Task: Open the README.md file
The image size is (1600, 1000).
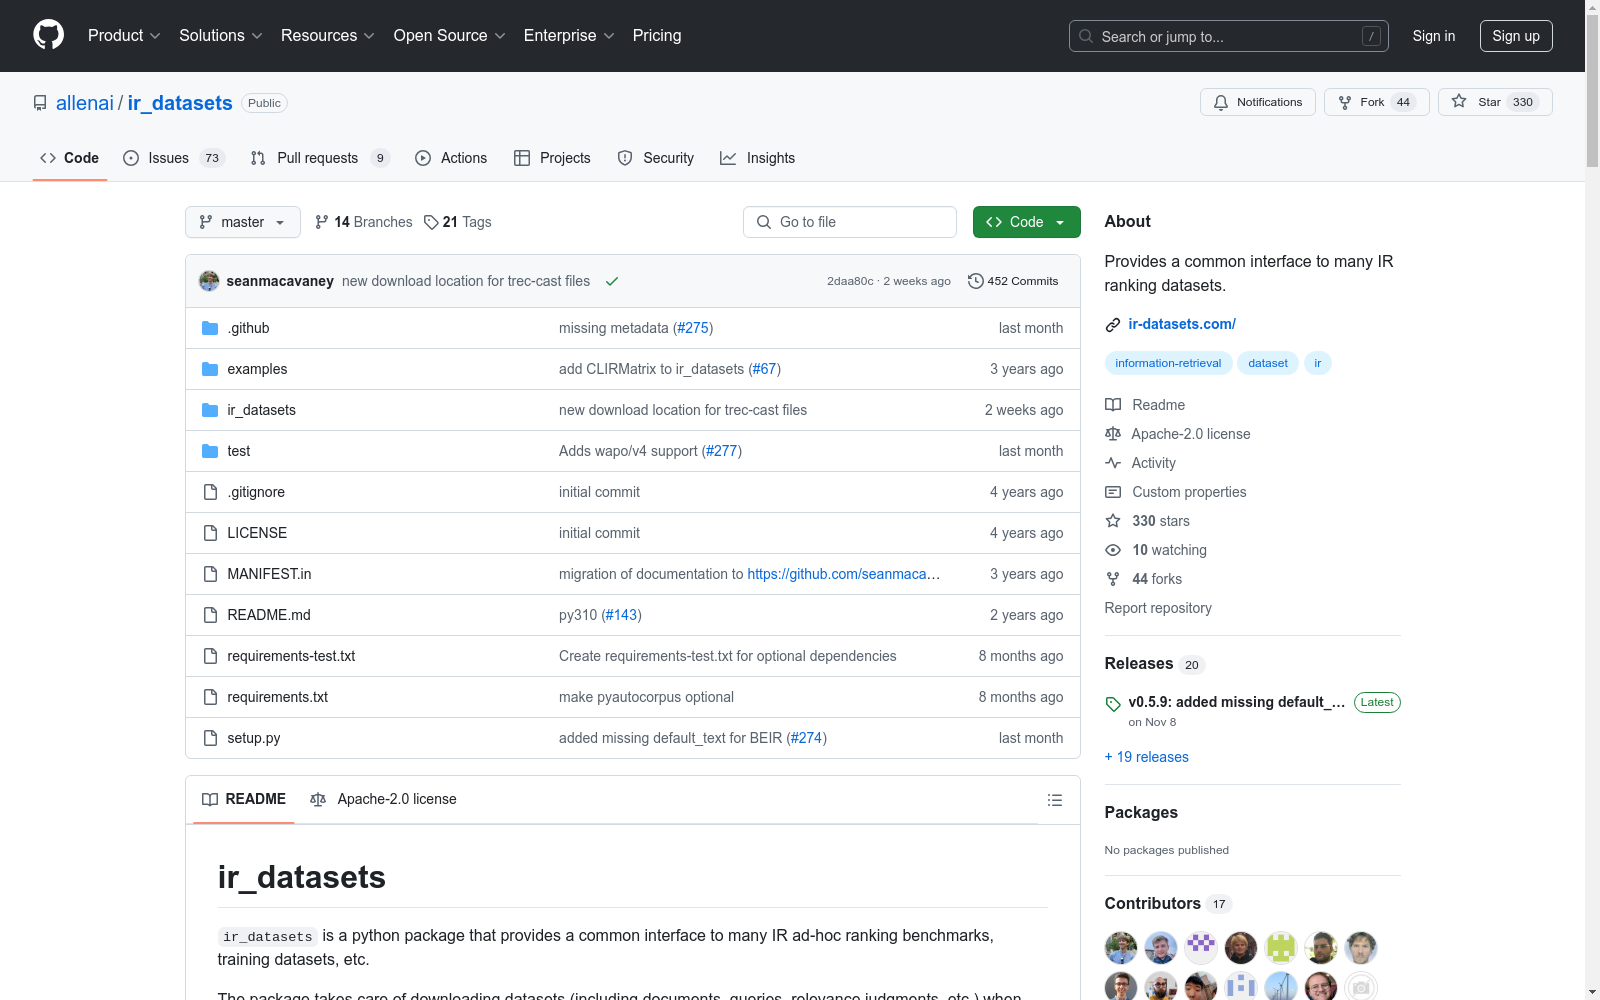Action: 269,615
